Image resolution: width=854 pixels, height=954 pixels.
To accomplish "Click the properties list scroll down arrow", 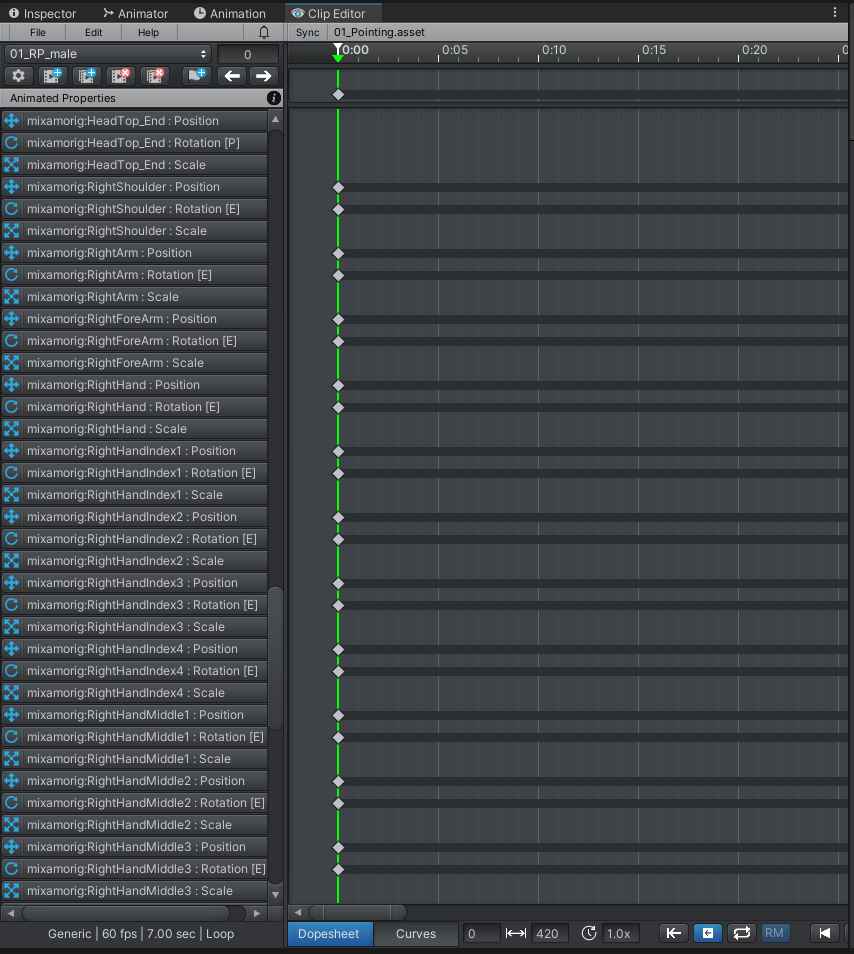I will pyautogui.click(x=276, y=894).
